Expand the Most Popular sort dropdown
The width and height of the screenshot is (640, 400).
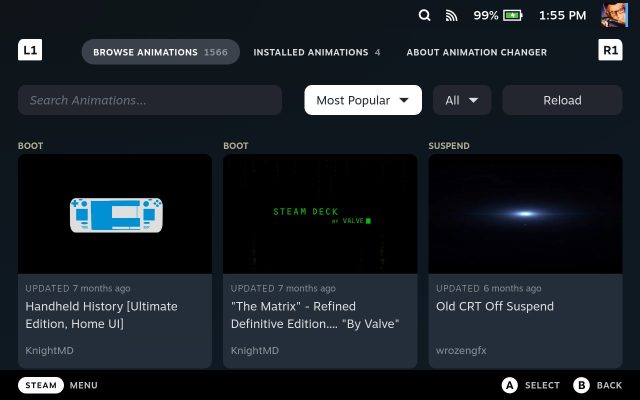[363, 100]
